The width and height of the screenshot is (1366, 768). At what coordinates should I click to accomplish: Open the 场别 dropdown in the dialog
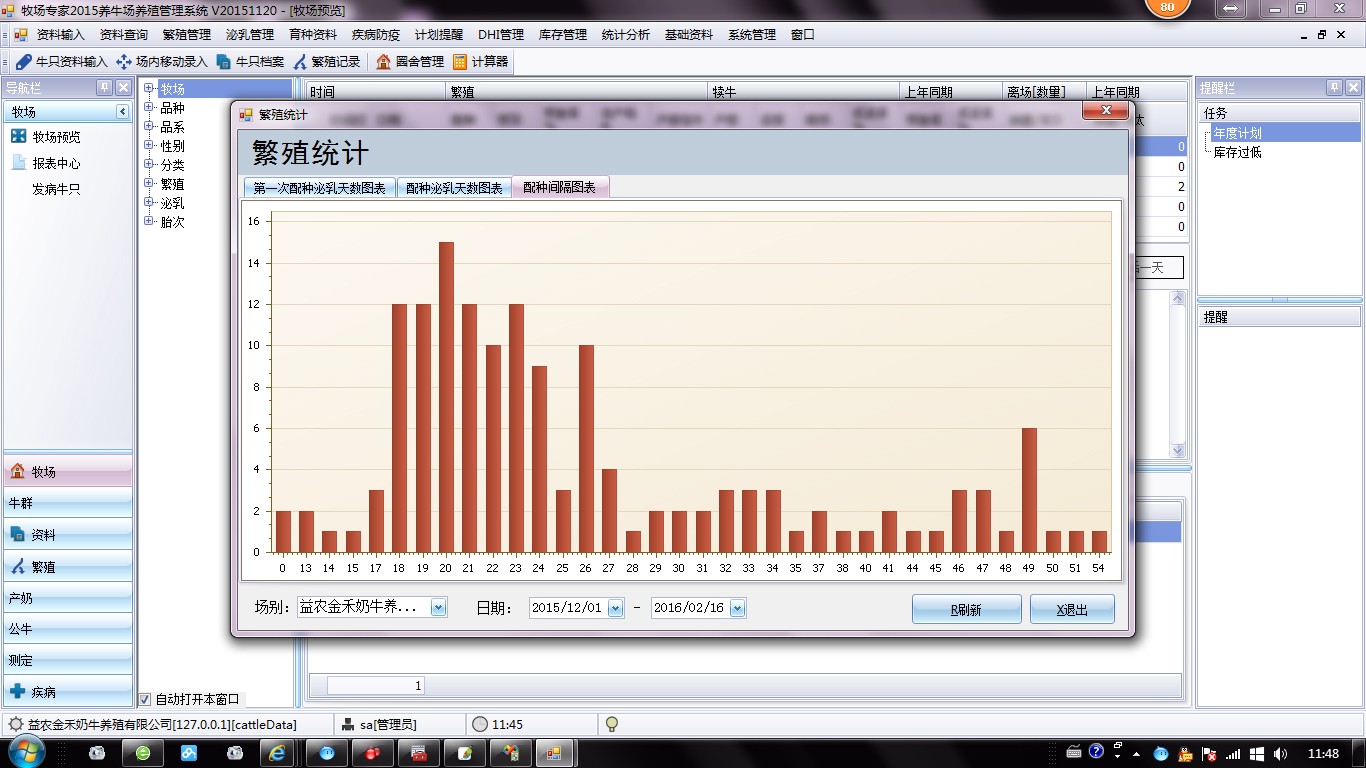coord(438,607)
